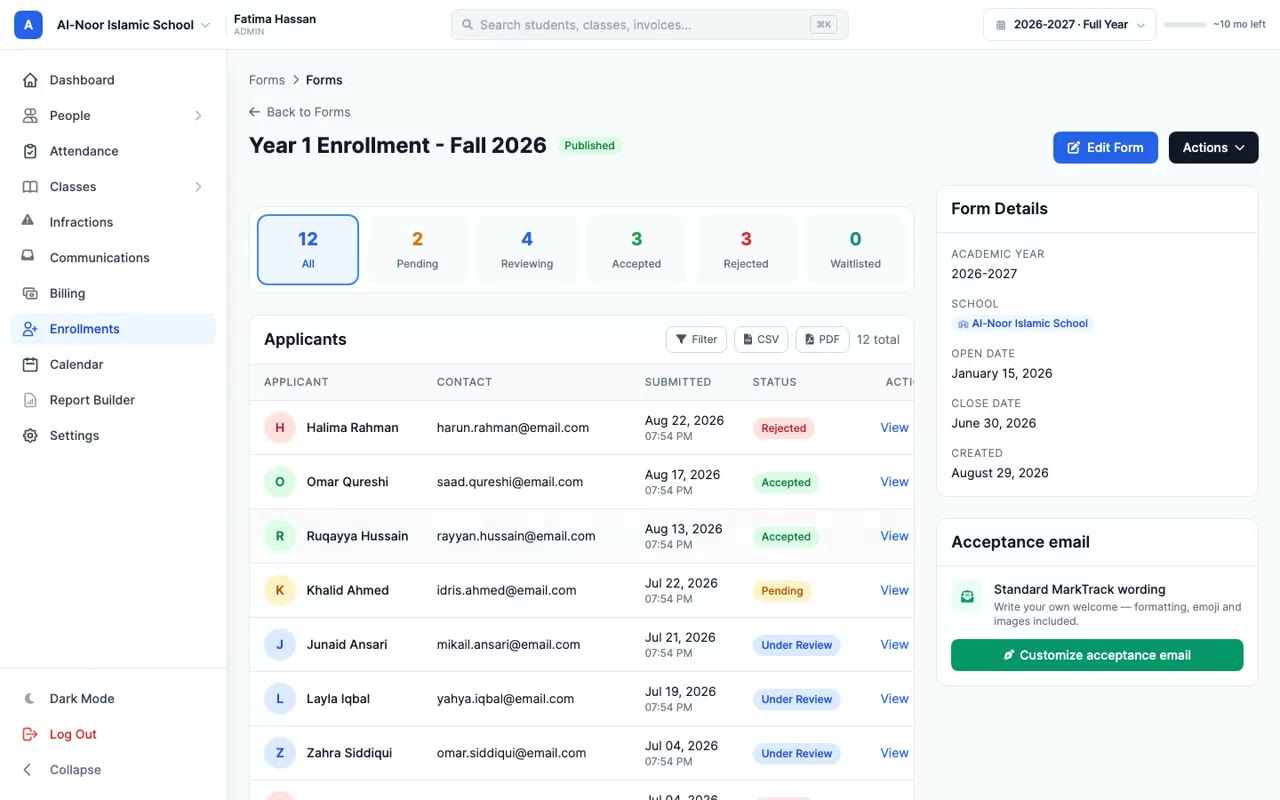The height and width of the screenshot is (800, 1280).
Task: Export applicants with the CSV button
Action: (x=761, y=340)
